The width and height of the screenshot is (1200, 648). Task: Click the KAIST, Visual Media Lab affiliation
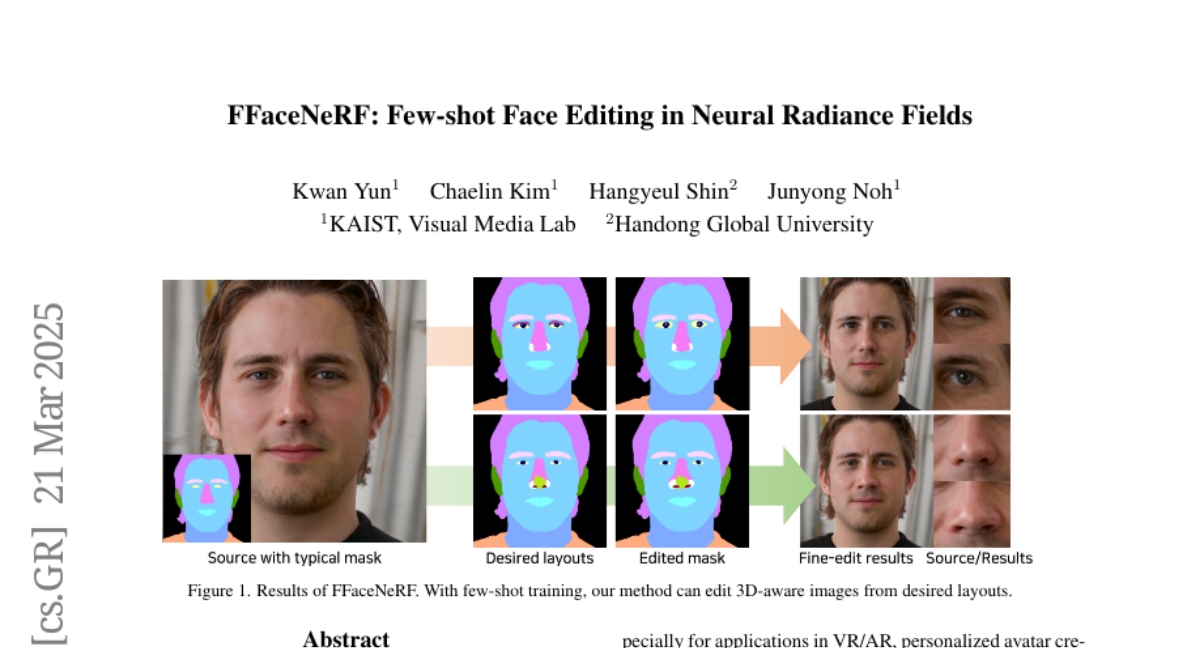(448, 224)
